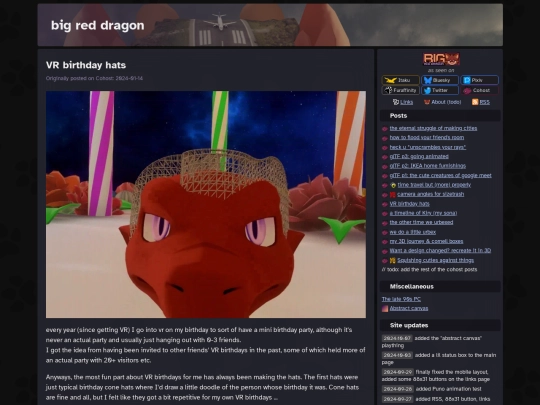Viewport: 540px width, 405px height.
Task: Click the 2024-09-29 update date badge
Action: tap(397, 372)
